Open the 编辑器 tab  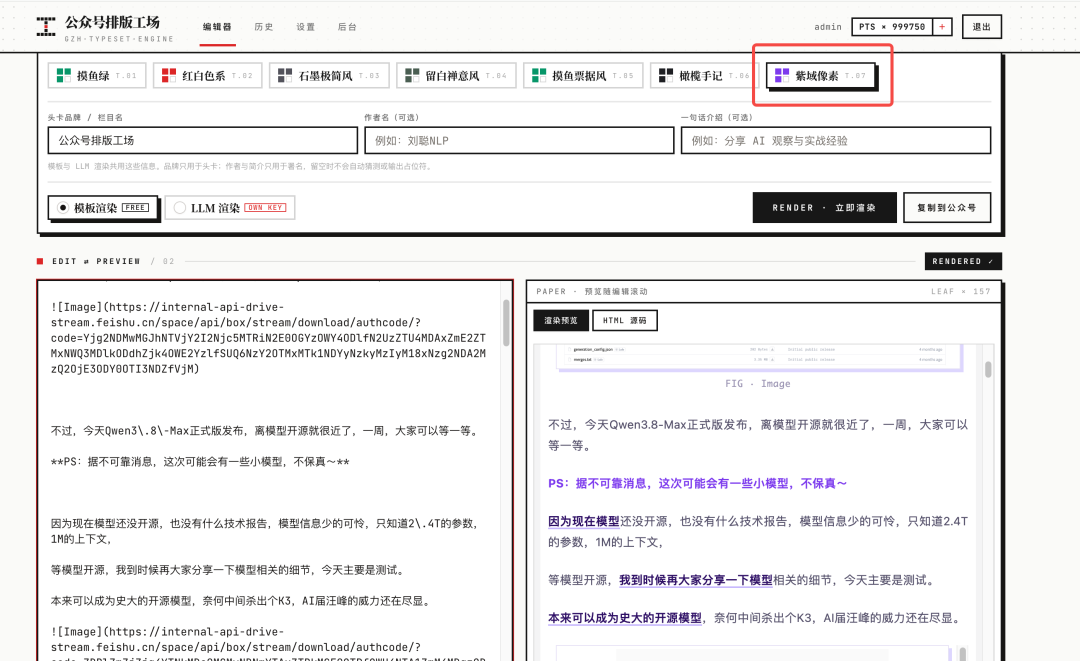tap(217, 27)
